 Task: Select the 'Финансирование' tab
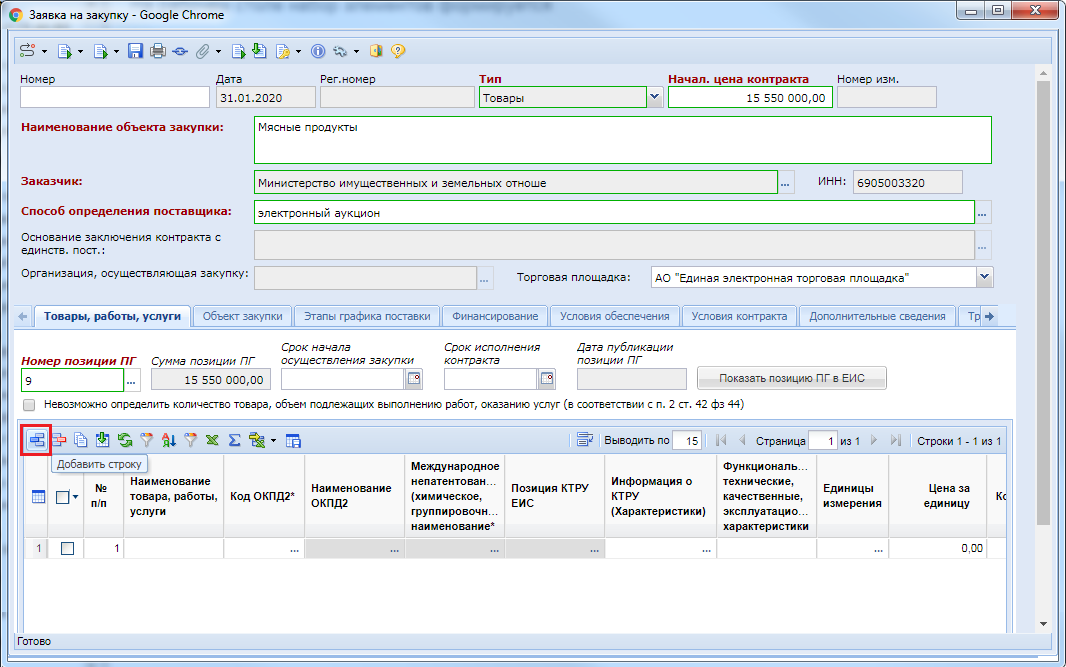pos(495,316)
